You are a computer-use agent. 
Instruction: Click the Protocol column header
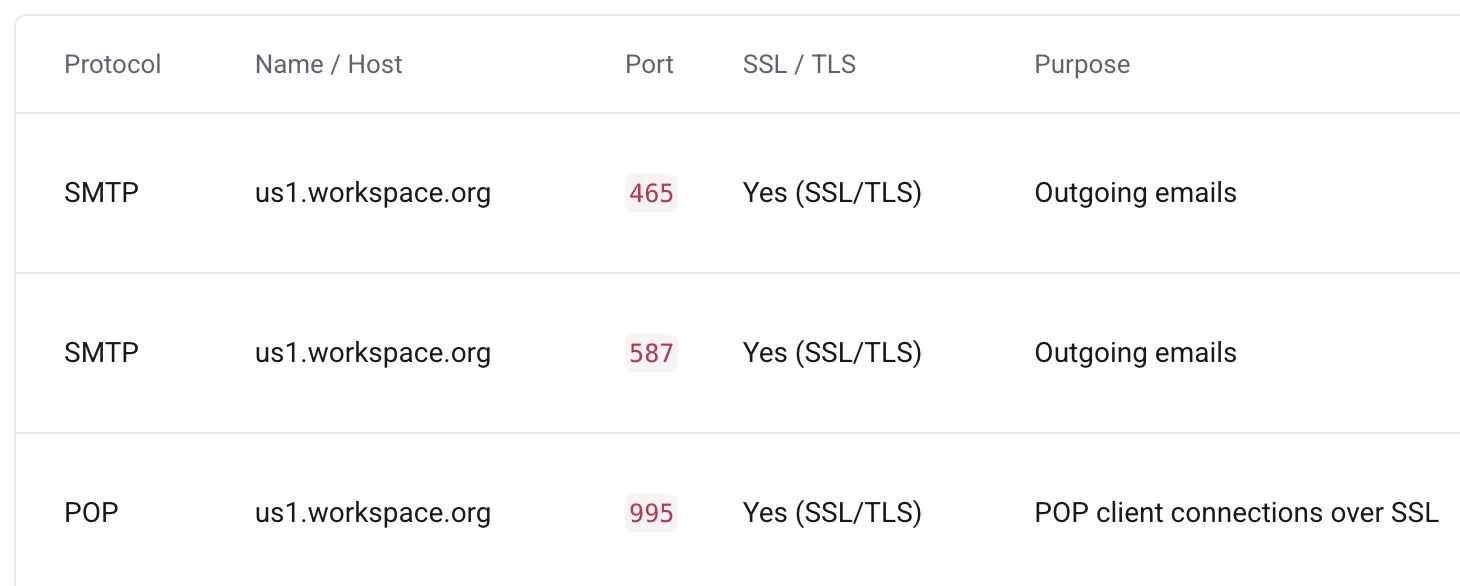[112, 65]
